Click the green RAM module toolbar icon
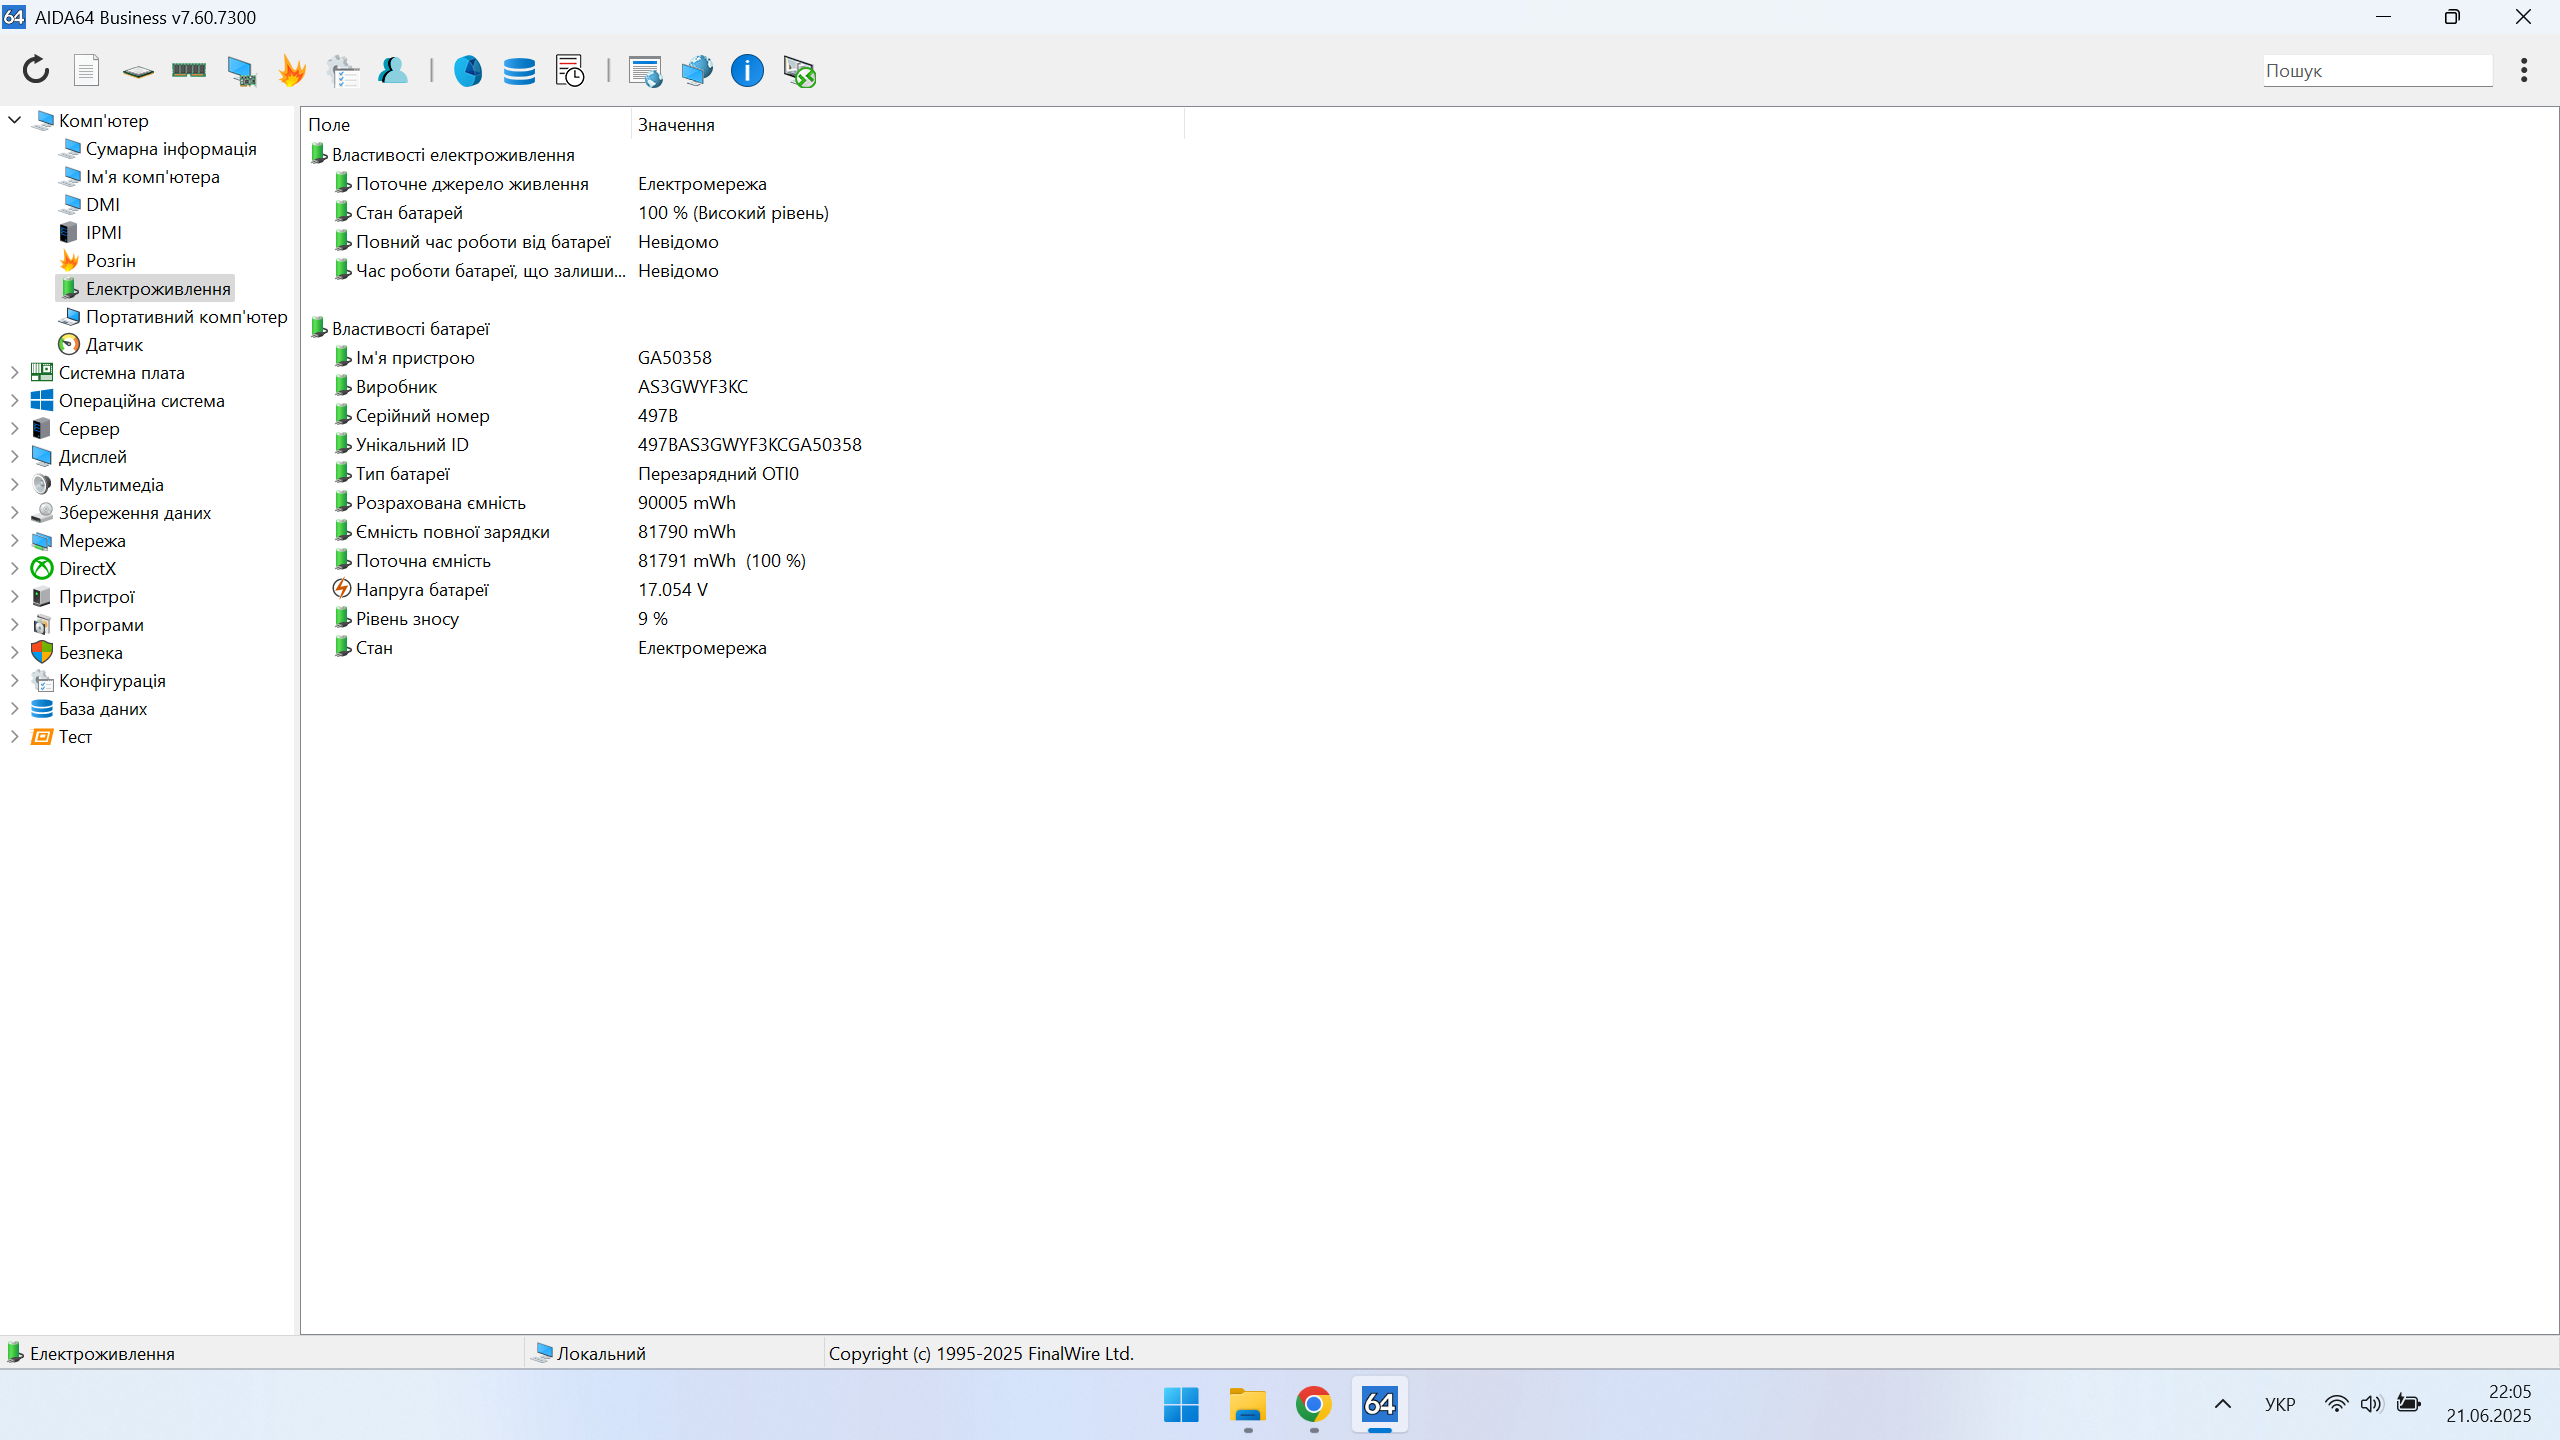The height and width of the screenshot is (1440, 2560). (x=189, y=70)
